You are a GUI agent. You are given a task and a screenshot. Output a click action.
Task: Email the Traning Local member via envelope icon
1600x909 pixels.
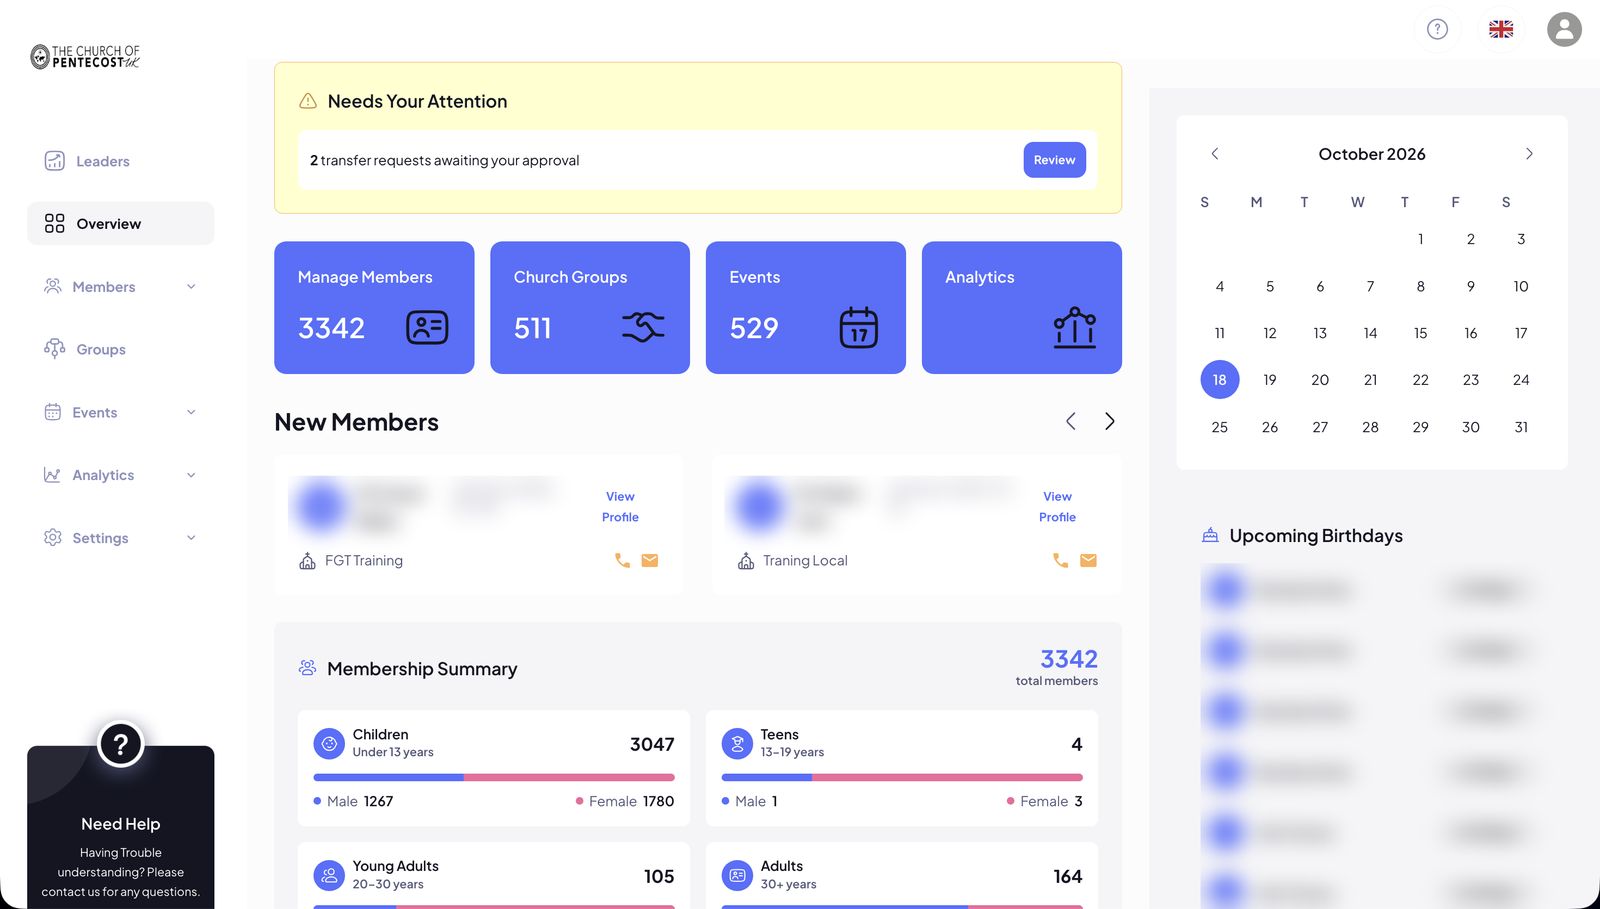click(1088, 561)
